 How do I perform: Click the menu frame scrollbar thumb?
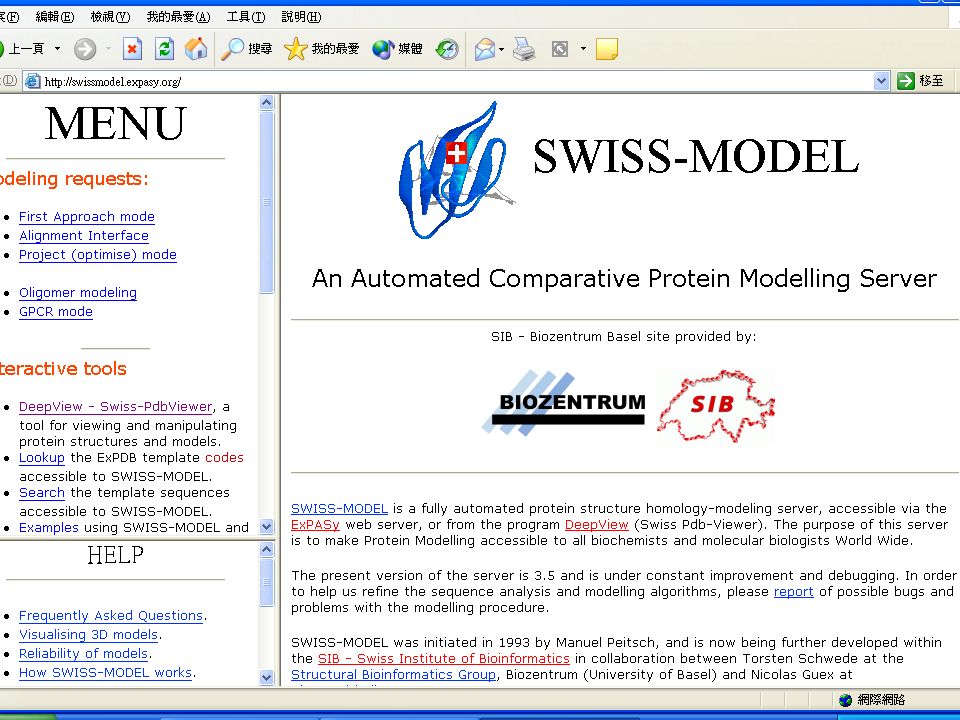click(266, 202)
